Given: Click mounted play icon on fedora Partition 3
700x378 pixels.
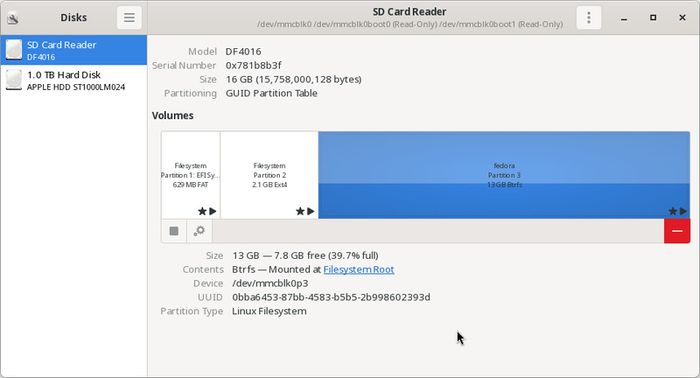Looking at the screenshot, I should (683, 211).
